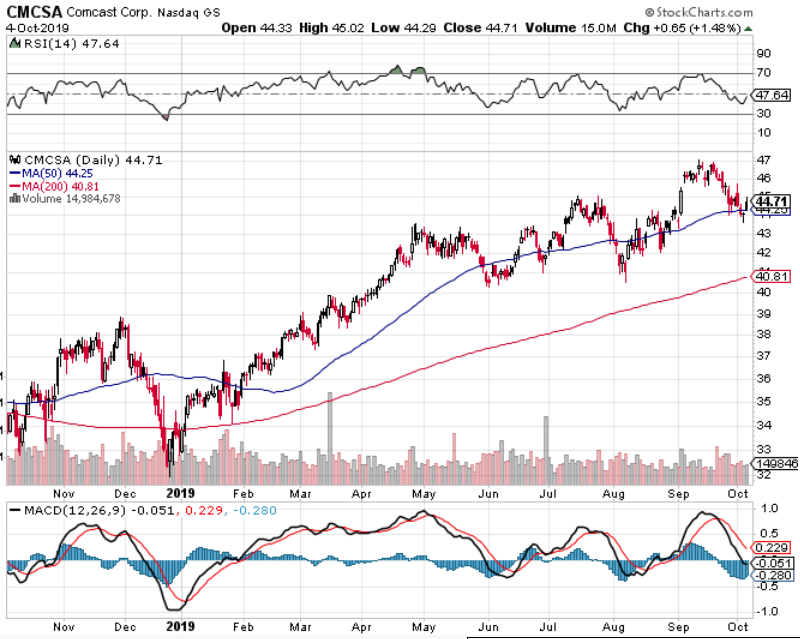Click the Comcast Corp. company name
The height and width of the screenshot is (639, 800).
(109, 12)
